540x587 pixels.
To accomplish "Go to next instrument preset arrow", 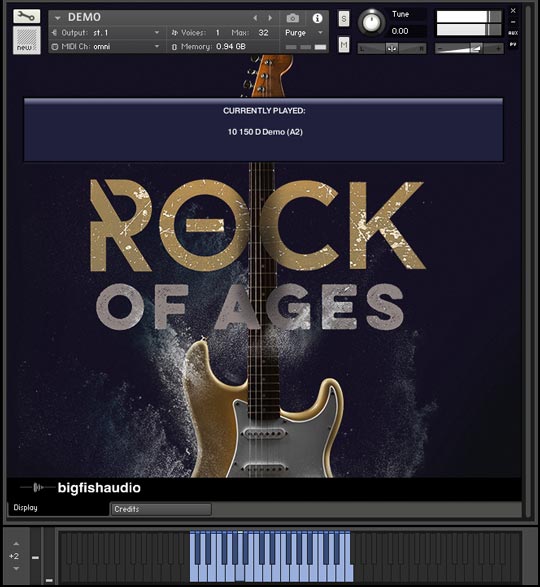I will coord(270,18).
